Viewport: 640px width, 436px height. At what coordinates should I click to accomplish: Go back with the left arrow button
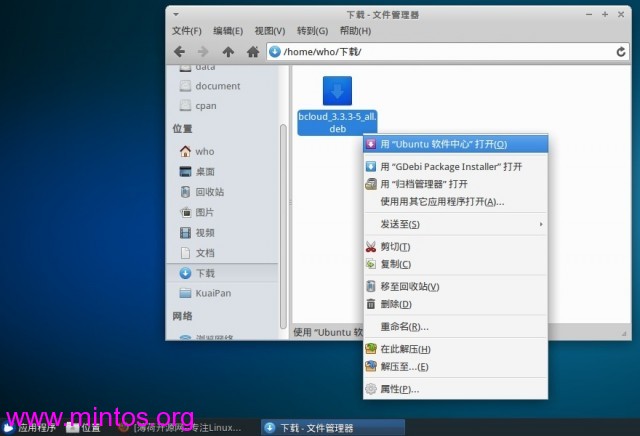coord(179,52)
